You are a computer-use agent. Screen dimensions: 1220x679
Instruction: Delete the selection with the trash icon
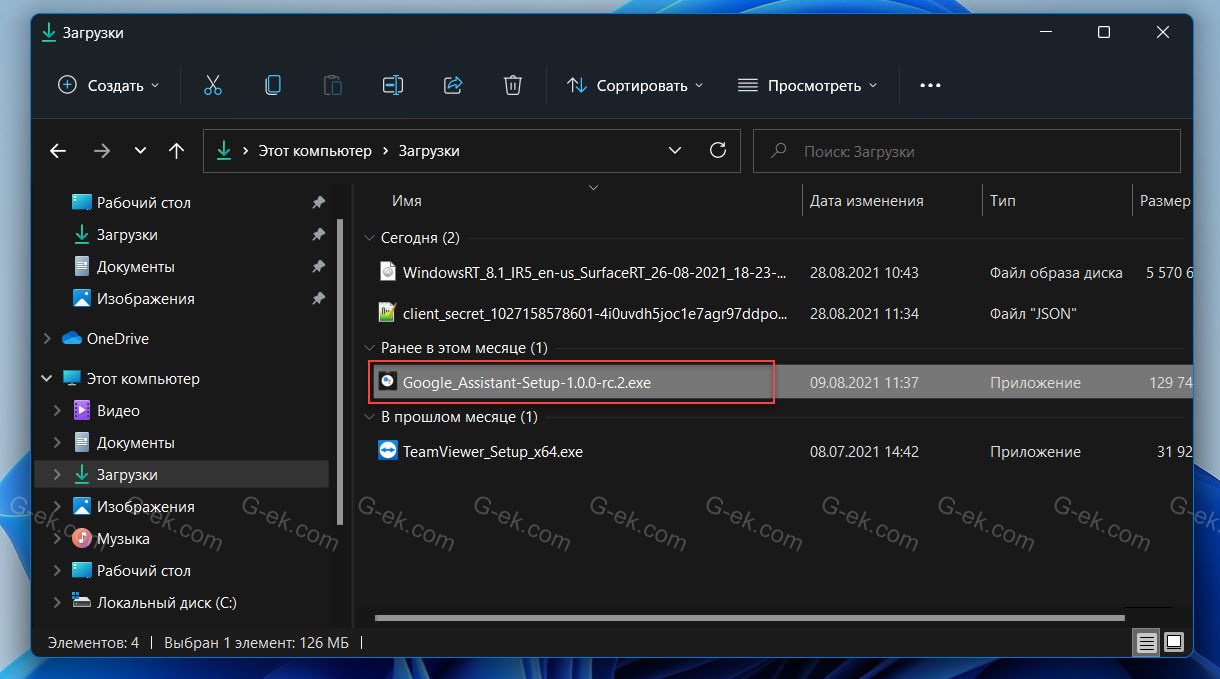pyautogui.click(x=512, y=85)
